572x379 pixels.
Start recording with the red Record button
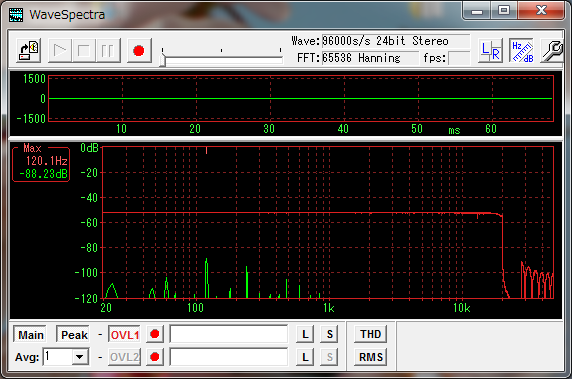click(x=139, y=51)
